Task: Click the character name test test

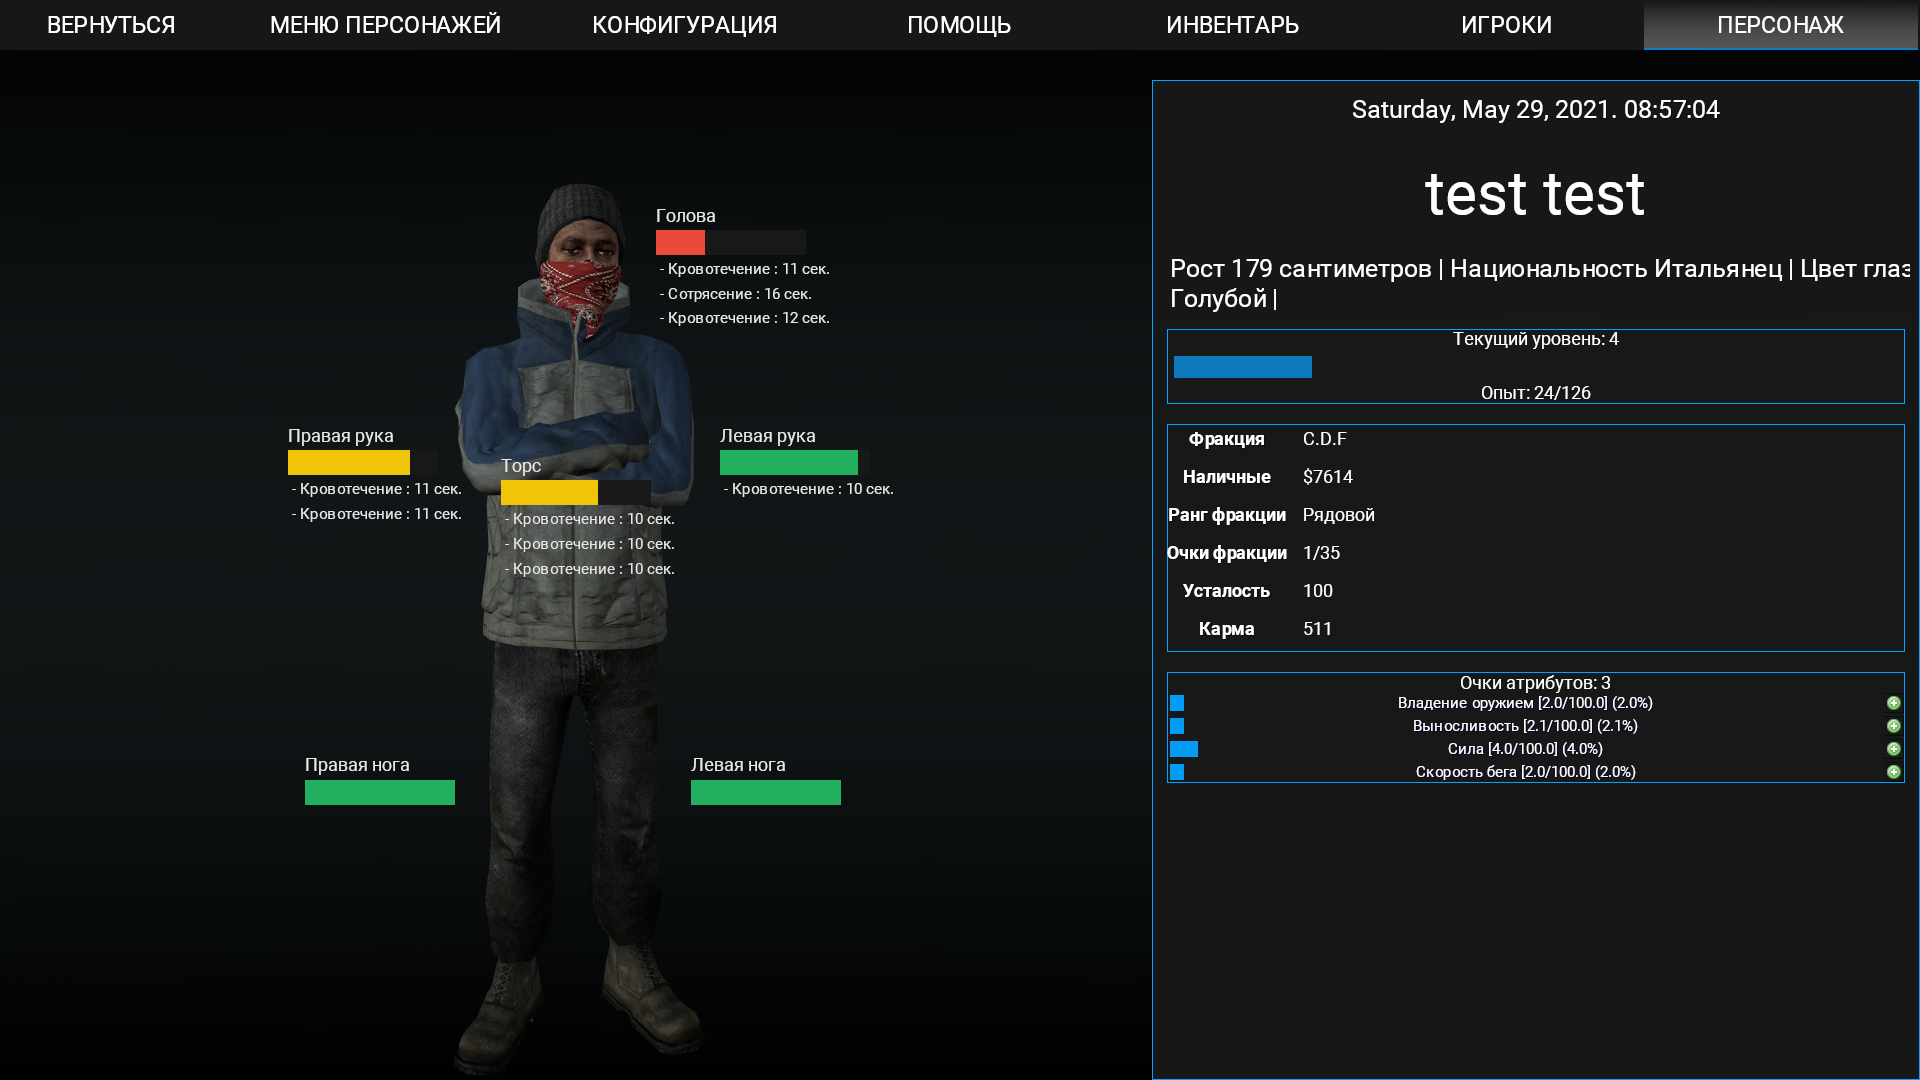Action: click(1534, 194)
